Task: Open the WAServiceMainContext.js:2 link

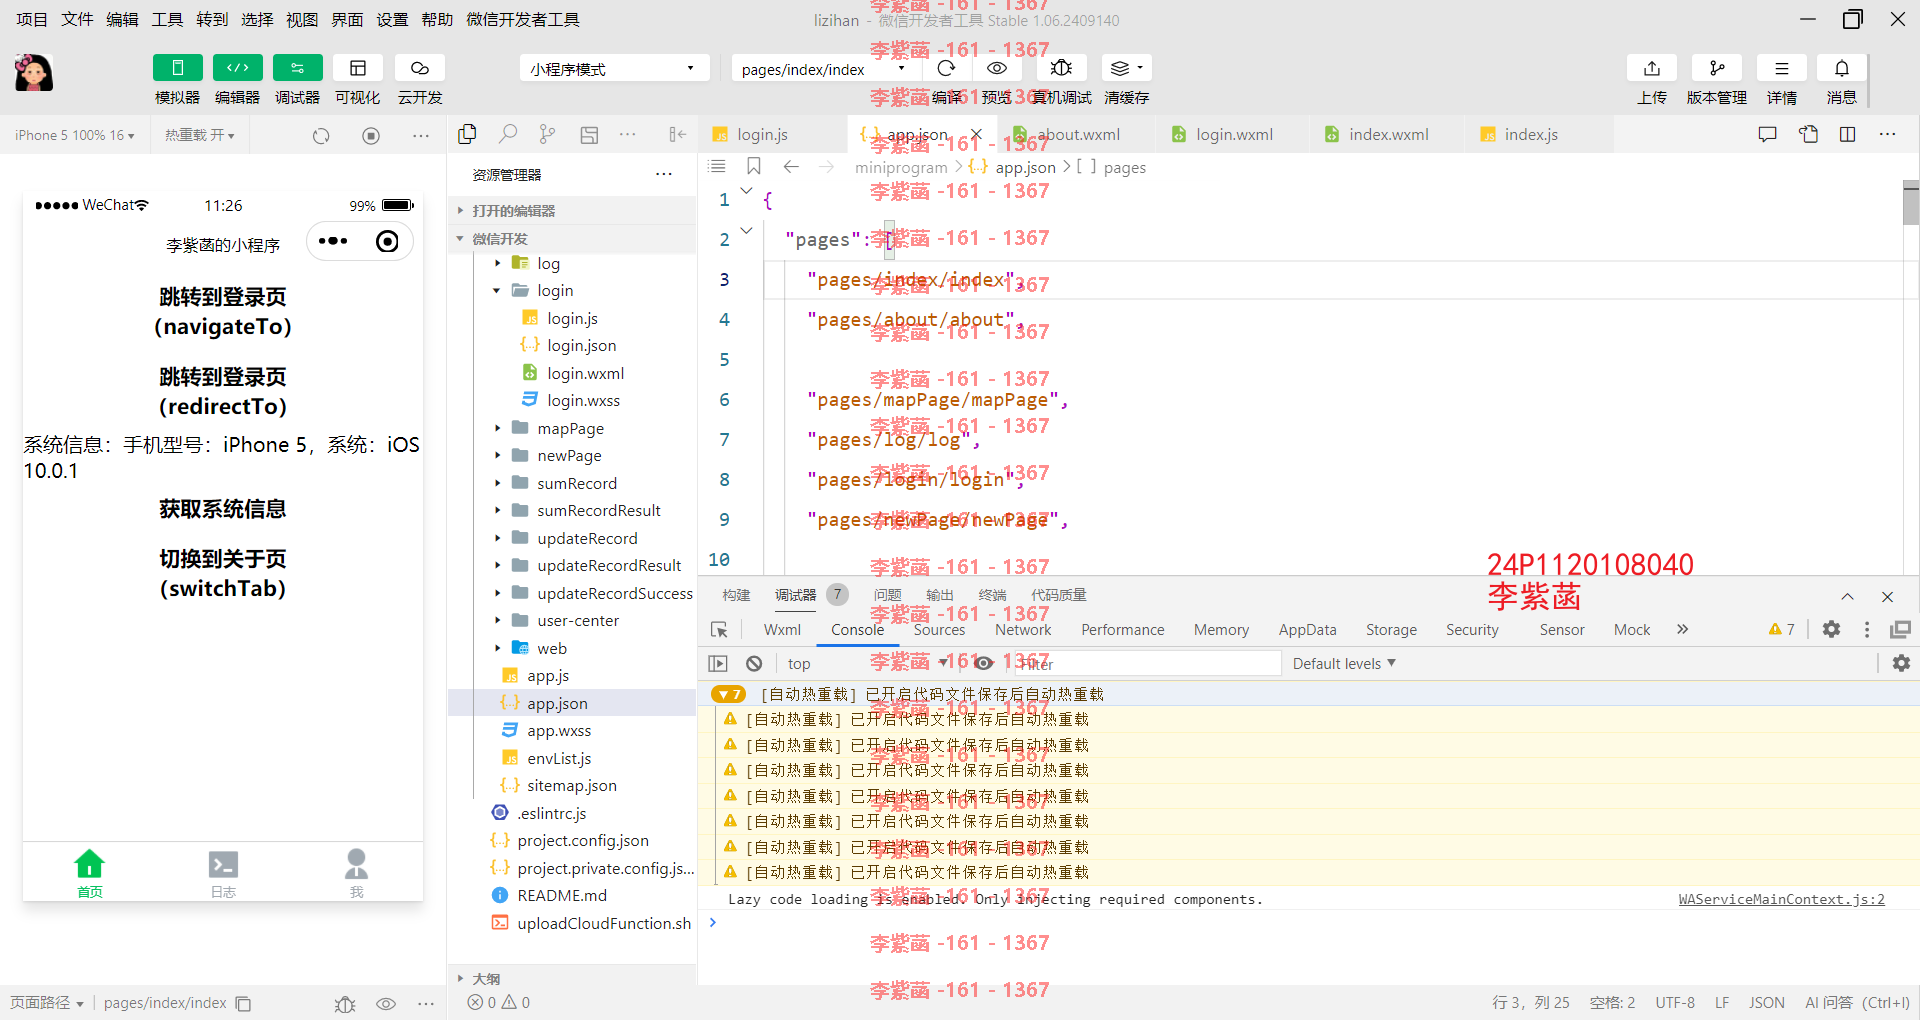Action: tap(1781, 899)
